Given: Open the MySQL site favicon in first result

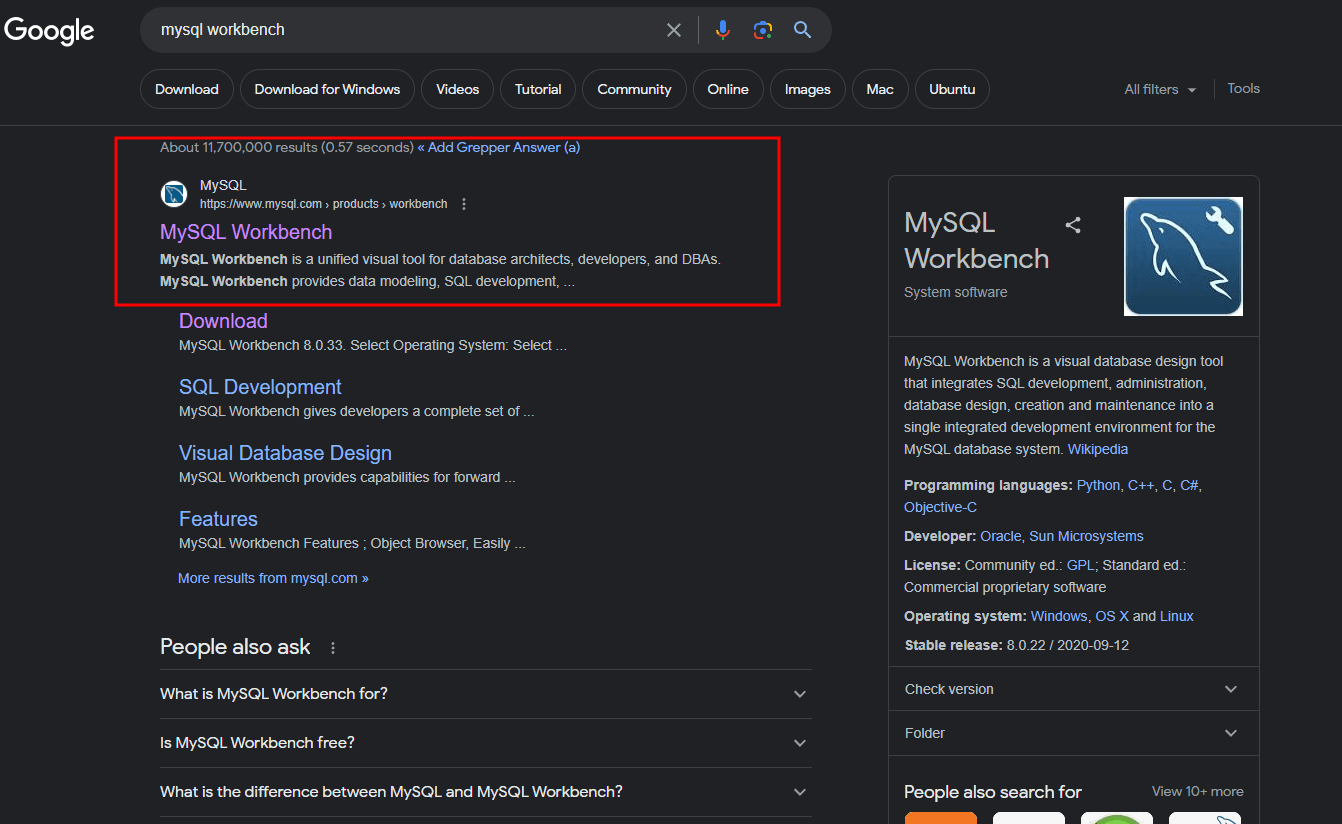Looking at the screenshot, I should [174, 194].
